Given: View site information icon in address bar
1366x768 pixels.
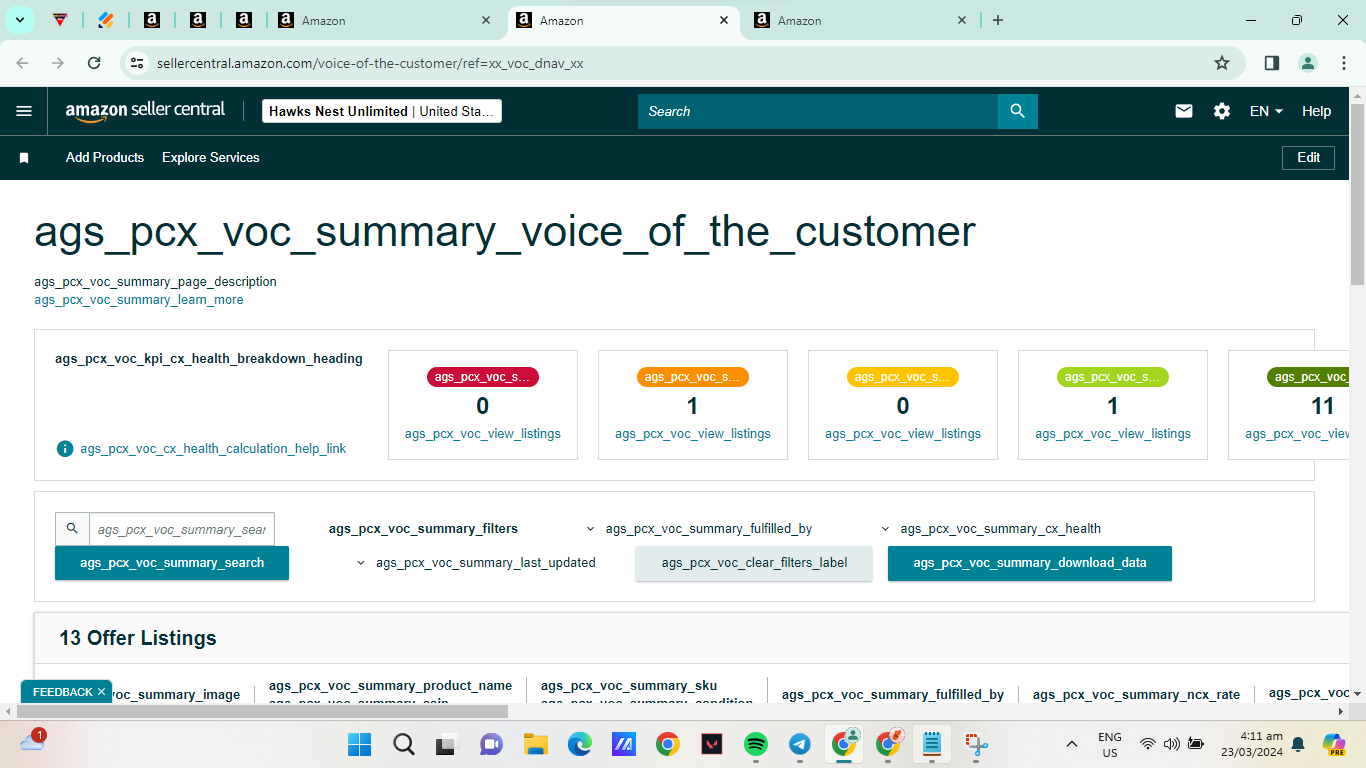Looking at the screenshot, I should point(137,63).
